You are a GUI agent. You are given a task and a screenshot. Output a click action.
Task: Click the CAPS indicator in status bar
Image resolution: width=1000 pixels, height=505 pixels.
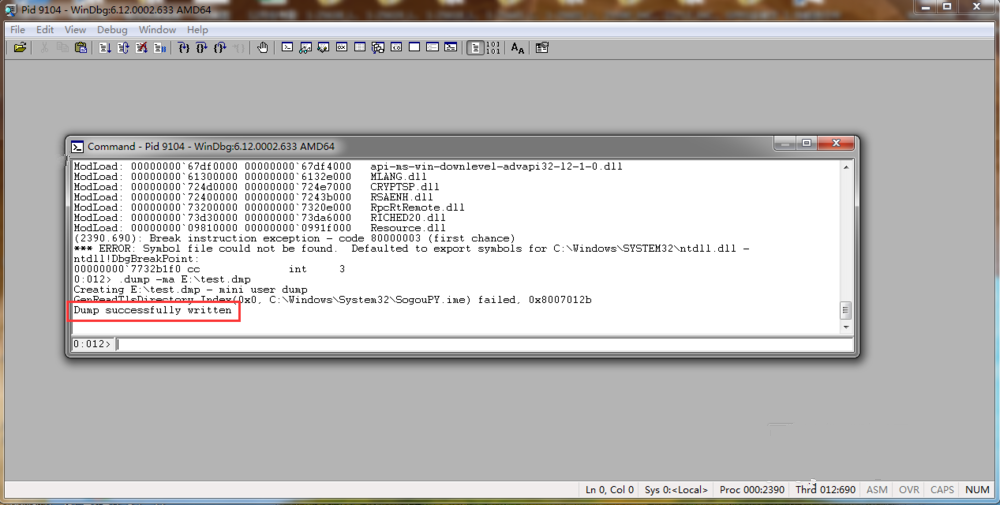pos(942,490)
